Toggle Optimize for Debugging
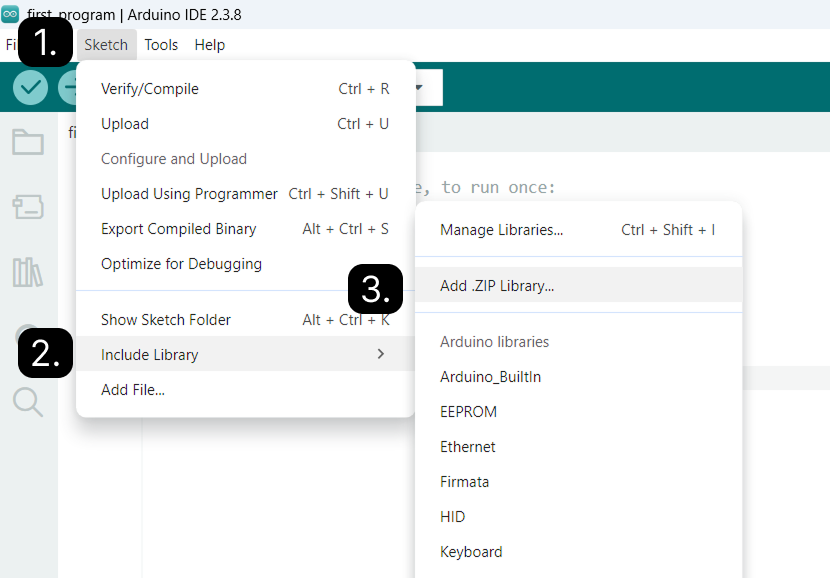 (245, 264)
